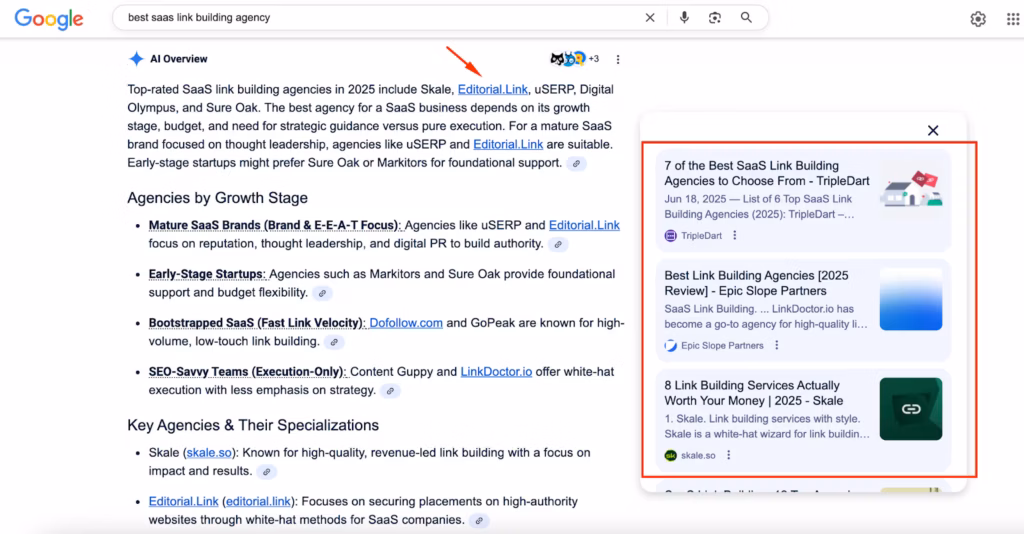Screen dimensions: 1024x534
Task: Click the Google logo
Action: 49,18
